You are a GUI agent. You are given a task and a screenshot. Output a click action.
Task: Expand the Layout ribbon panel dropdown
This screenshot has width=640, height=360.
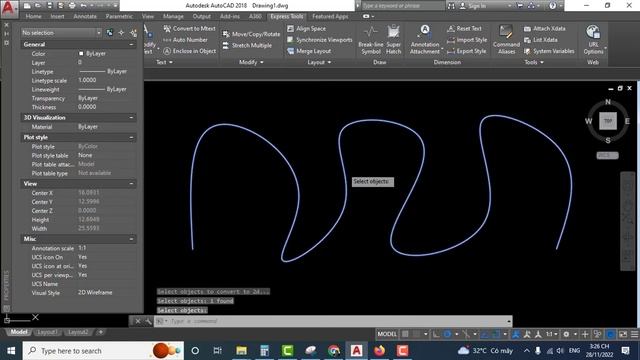[x=319, y=62]
